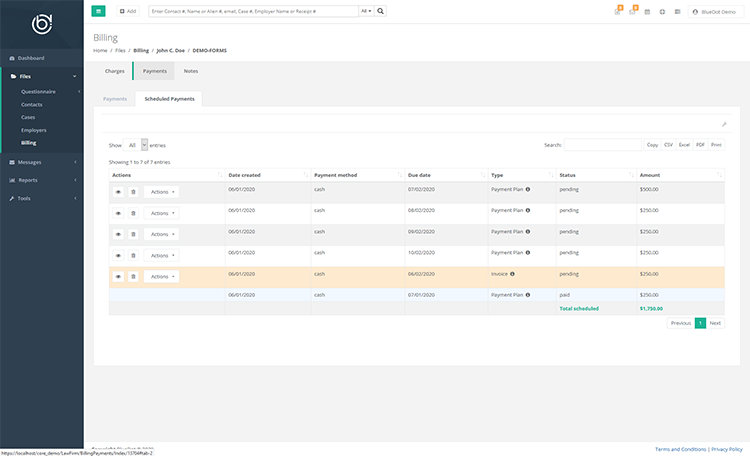Click the magnifier search button
Viewport: 750px width, 456px height.
pos(380,11)
